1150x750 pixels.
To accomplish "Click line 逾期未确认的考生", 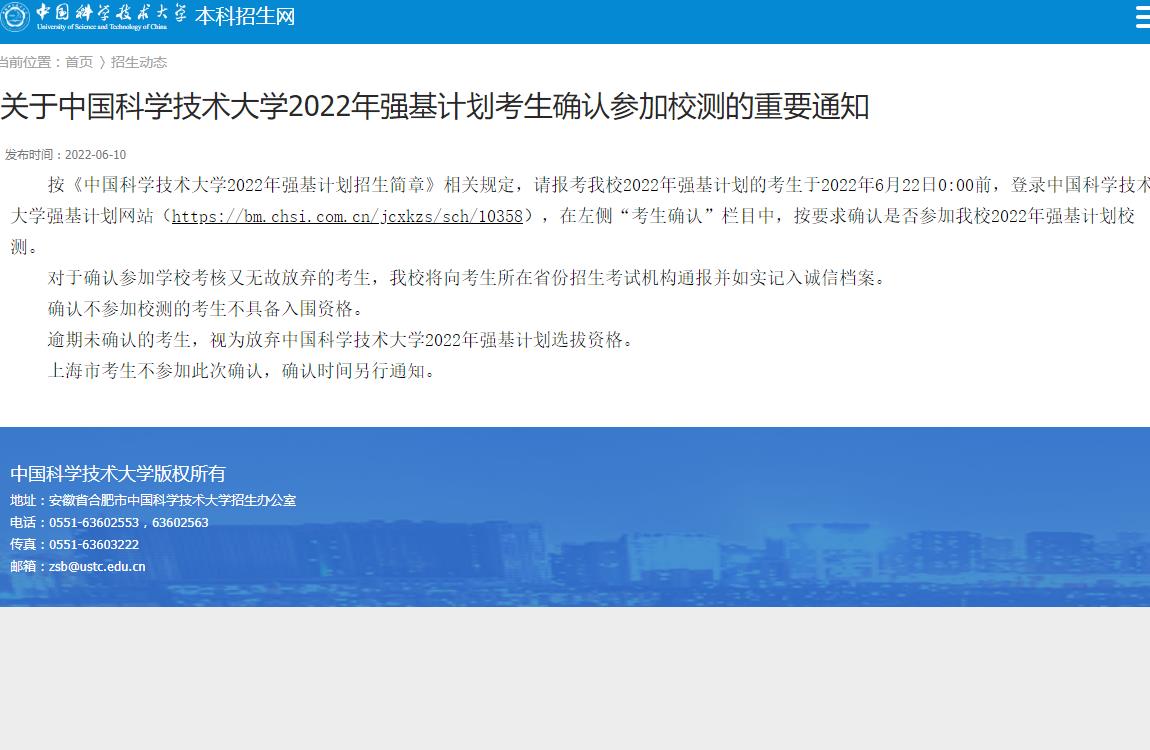I will point(342,339).
